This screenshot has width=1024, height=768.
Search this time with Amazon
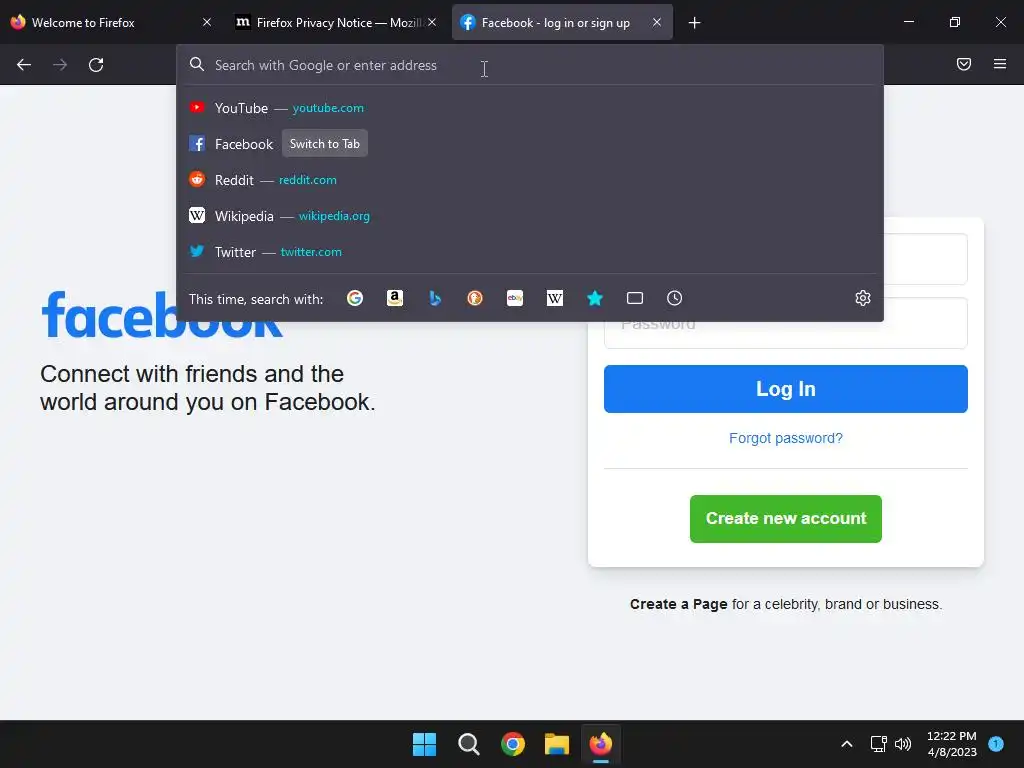pyautogui.click(x=395, y=298)
